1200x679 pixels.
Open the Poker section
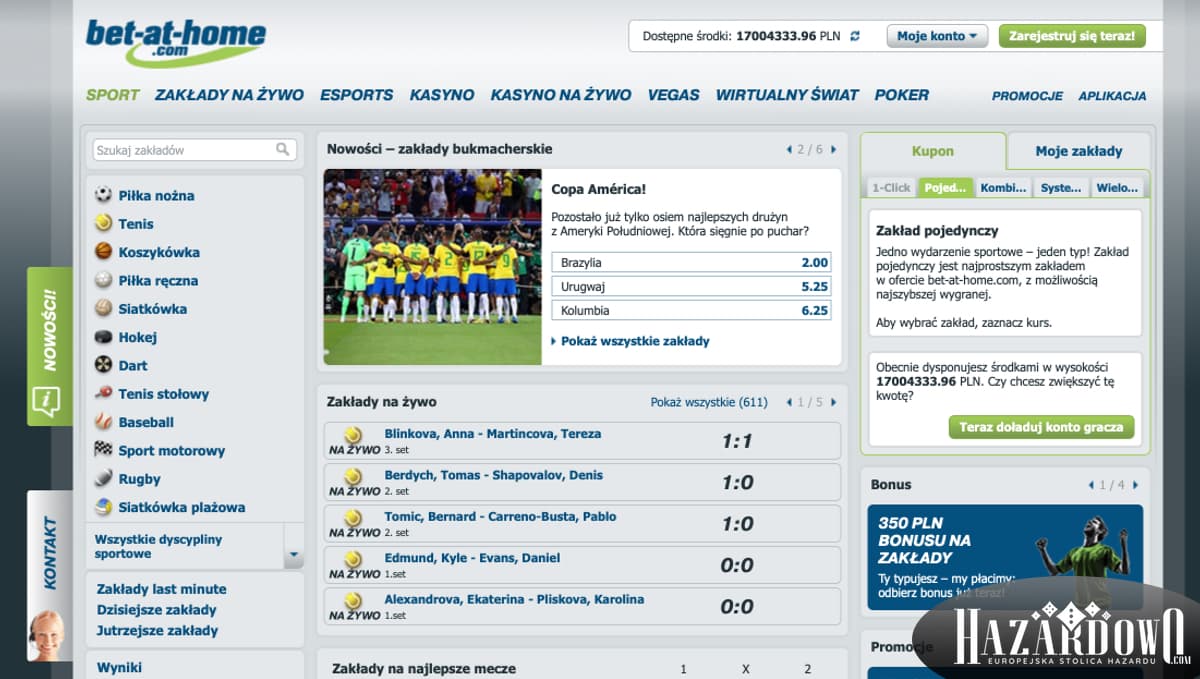(x=902, y=95)
